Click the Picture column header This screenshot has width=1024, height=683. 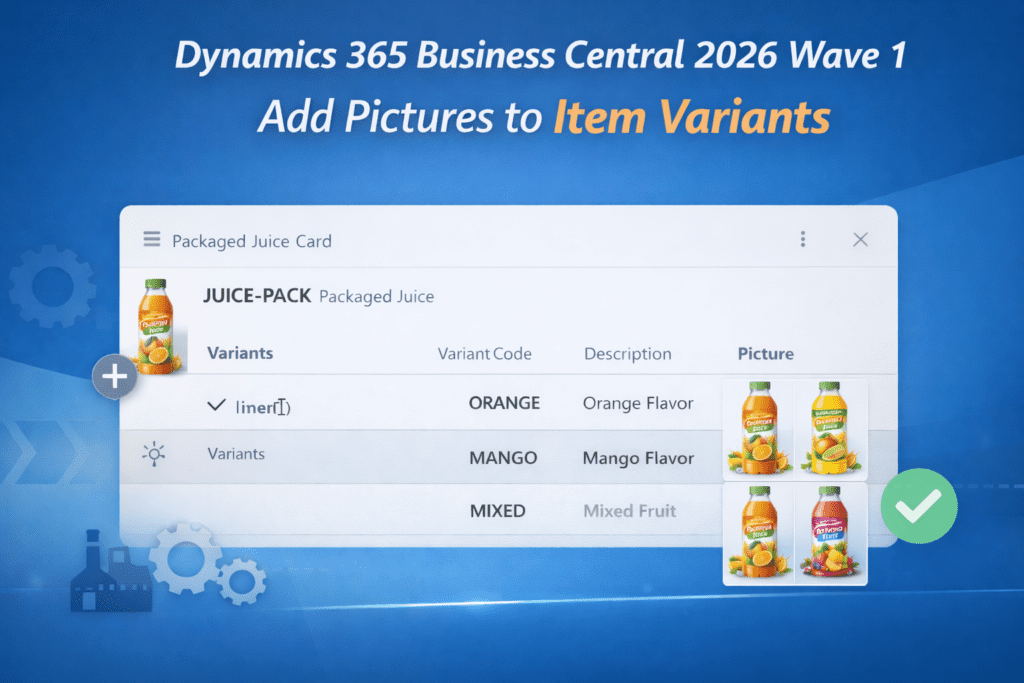pos(765,353)
